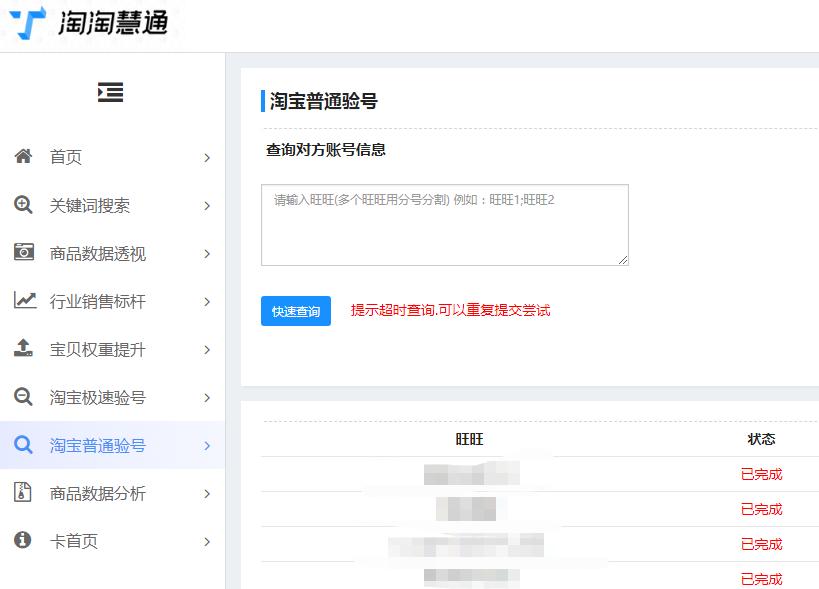Expand the 关键词搜索 submenu arrow
Screen dimensions: 819x589
[x=208, y=205]
